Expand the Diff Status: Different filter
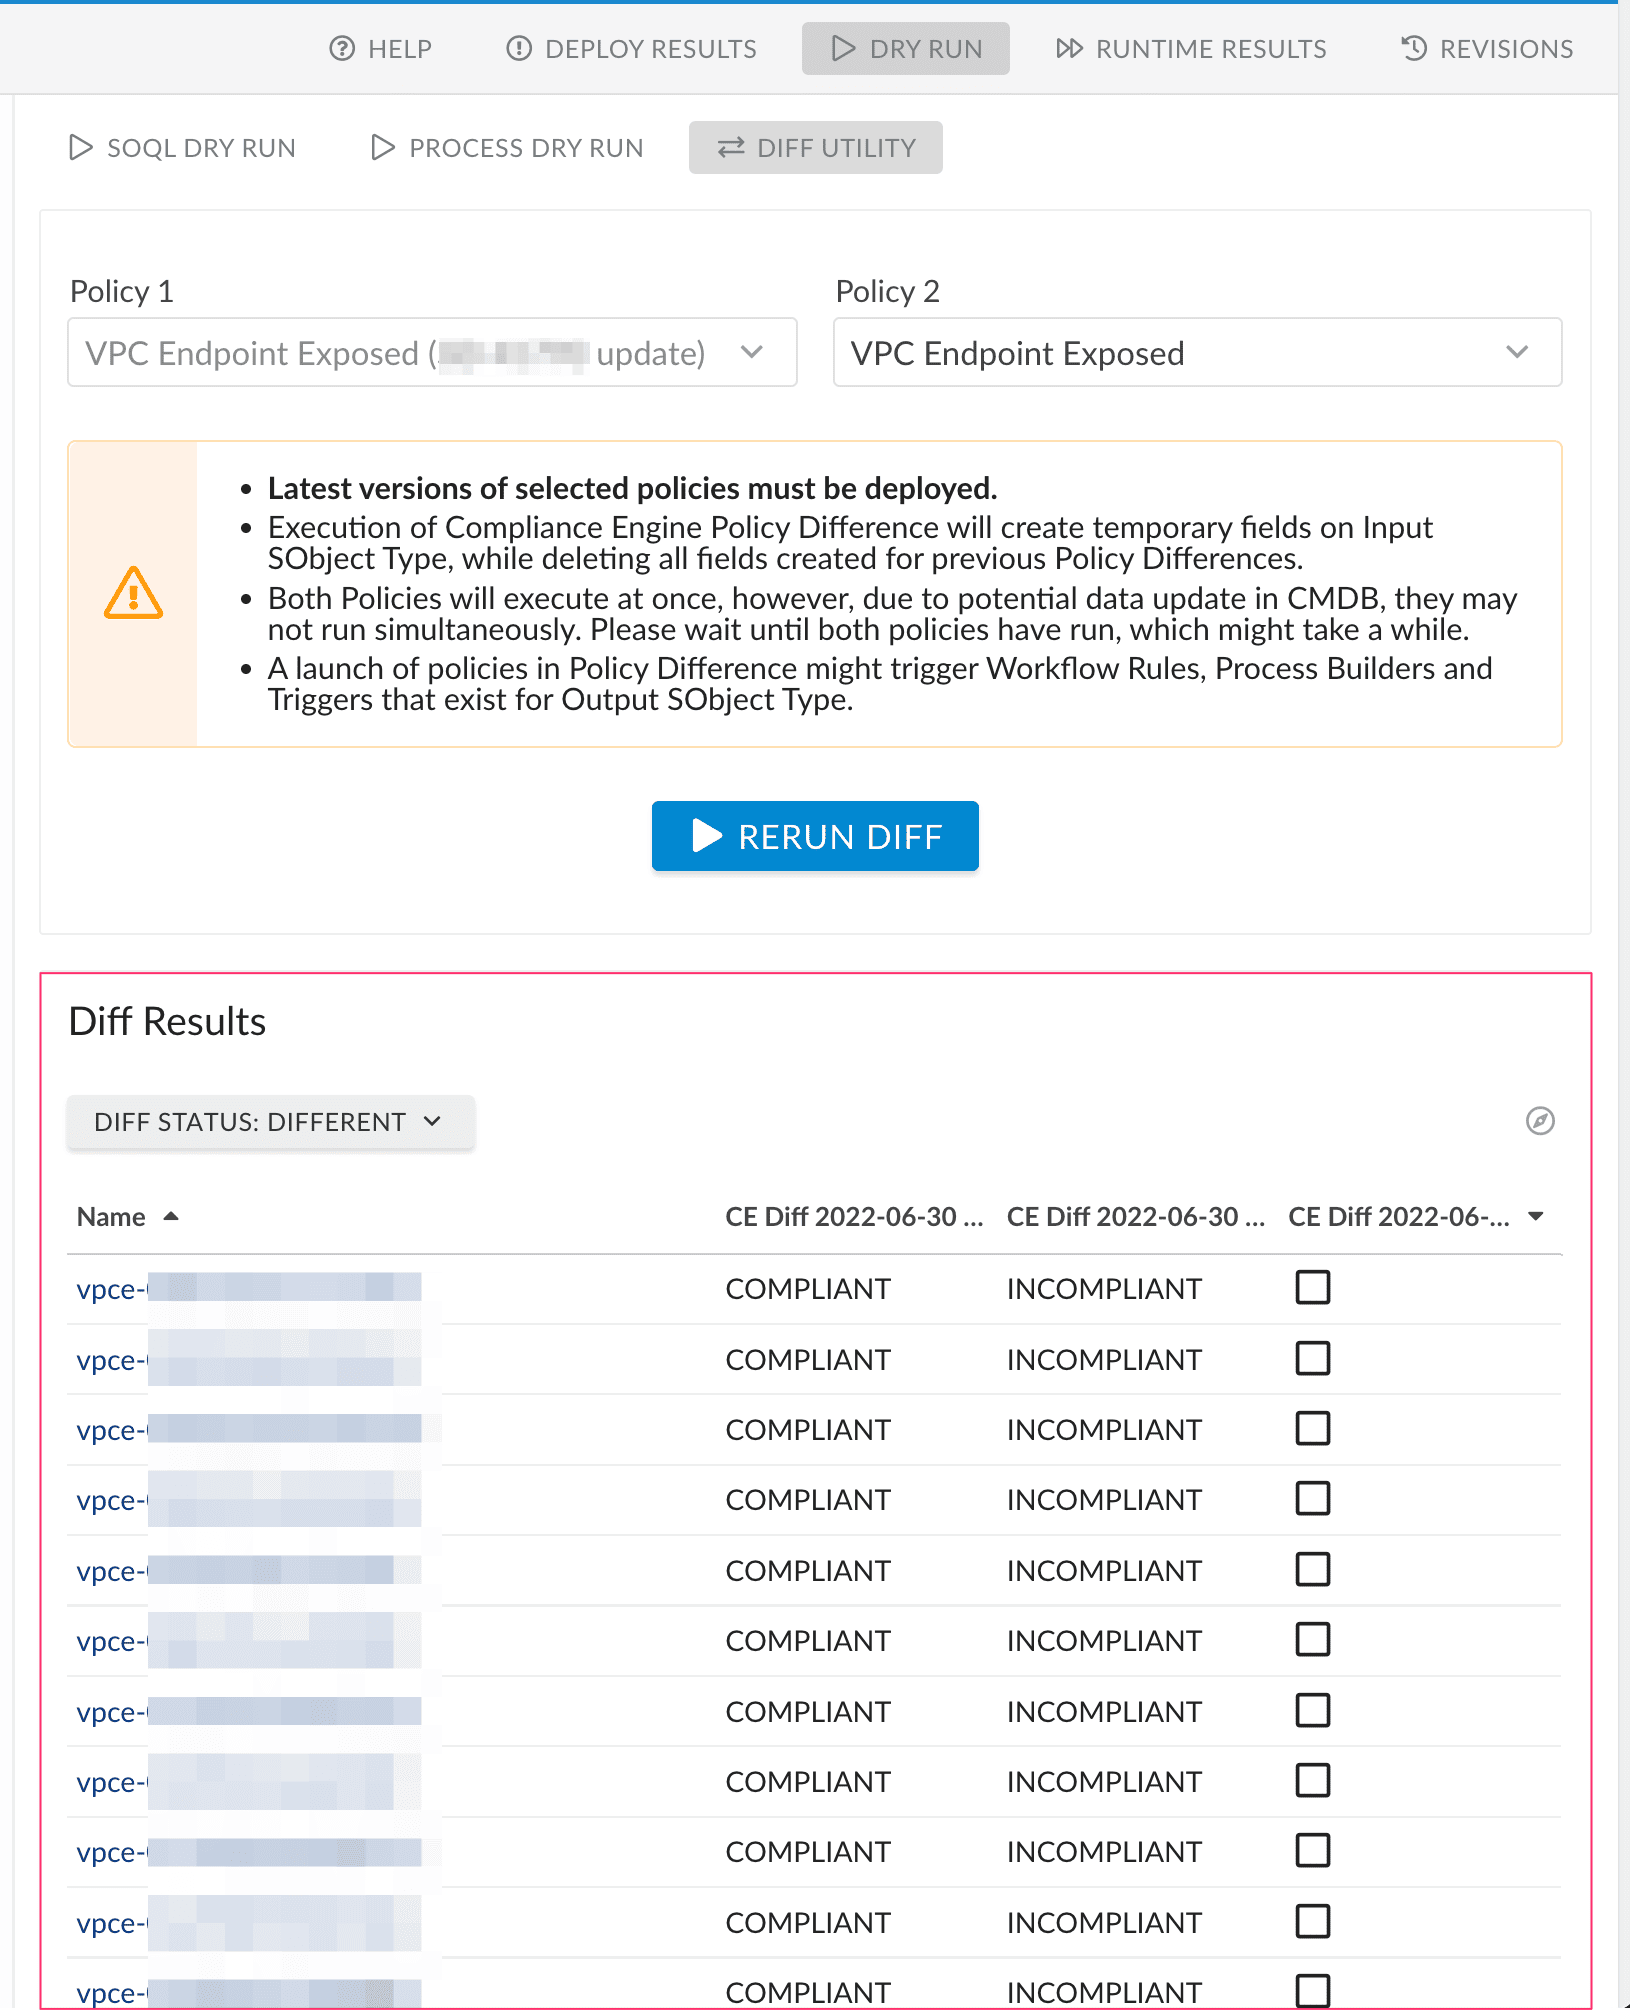The width and height of the screenshot is (1630, 2010). [x=270, y=1122]
